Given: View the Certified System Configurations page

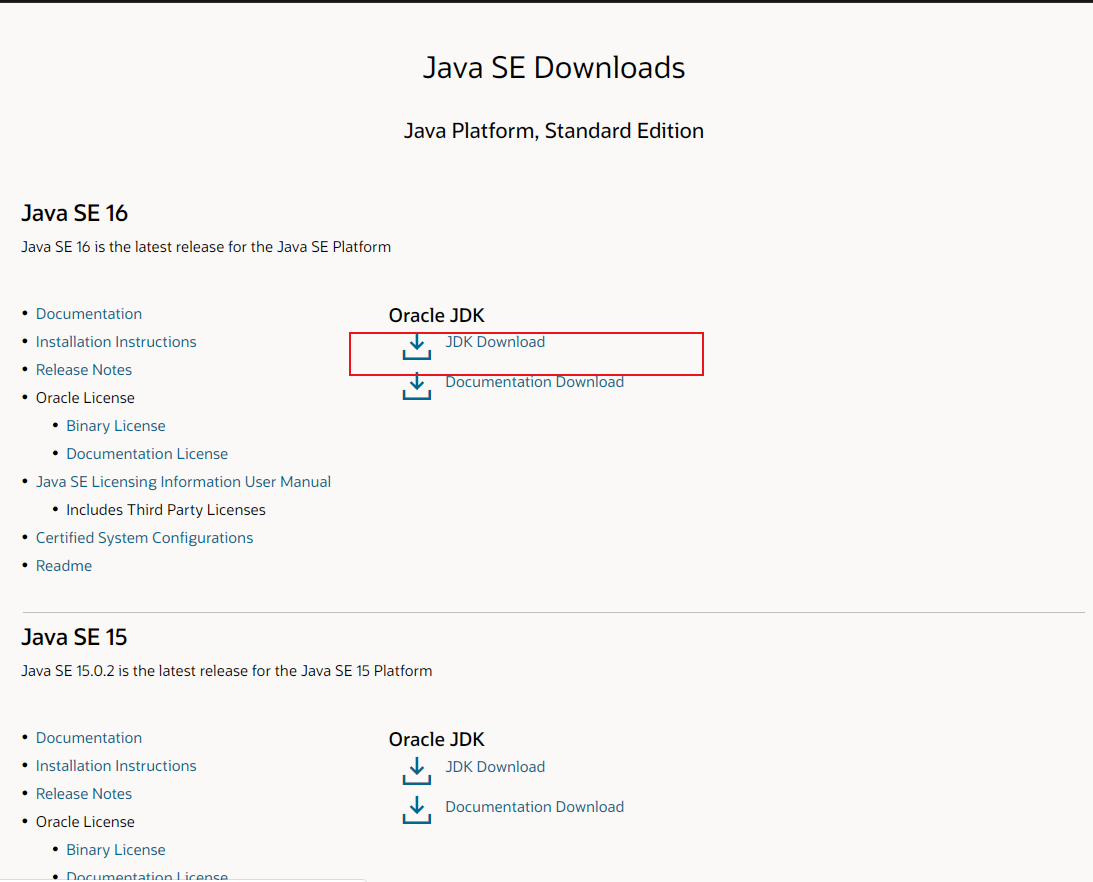Looking at the screenshot, I should 144,537.
